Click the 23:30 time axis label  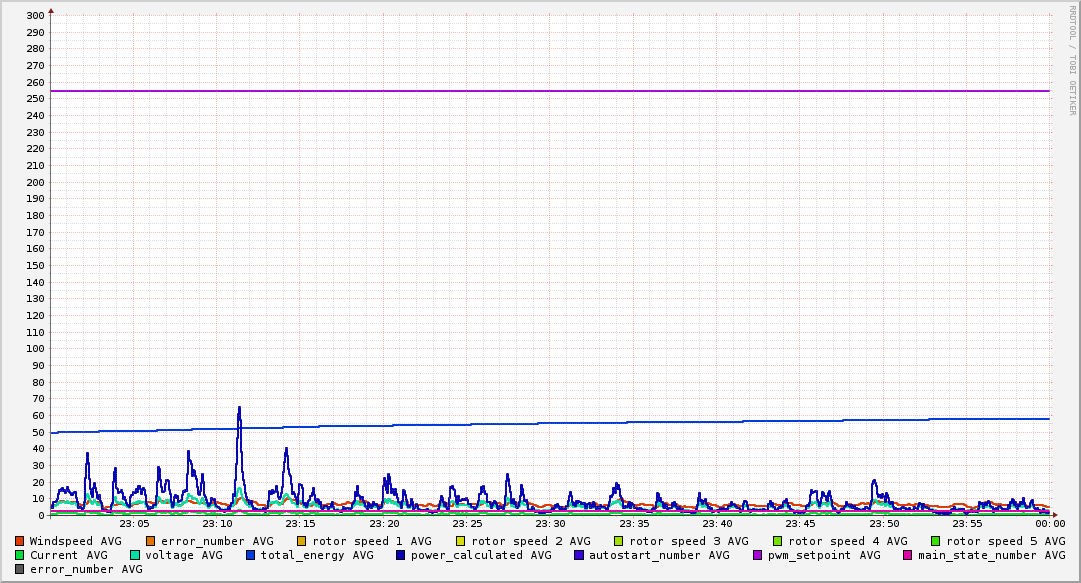coord(550,524)
